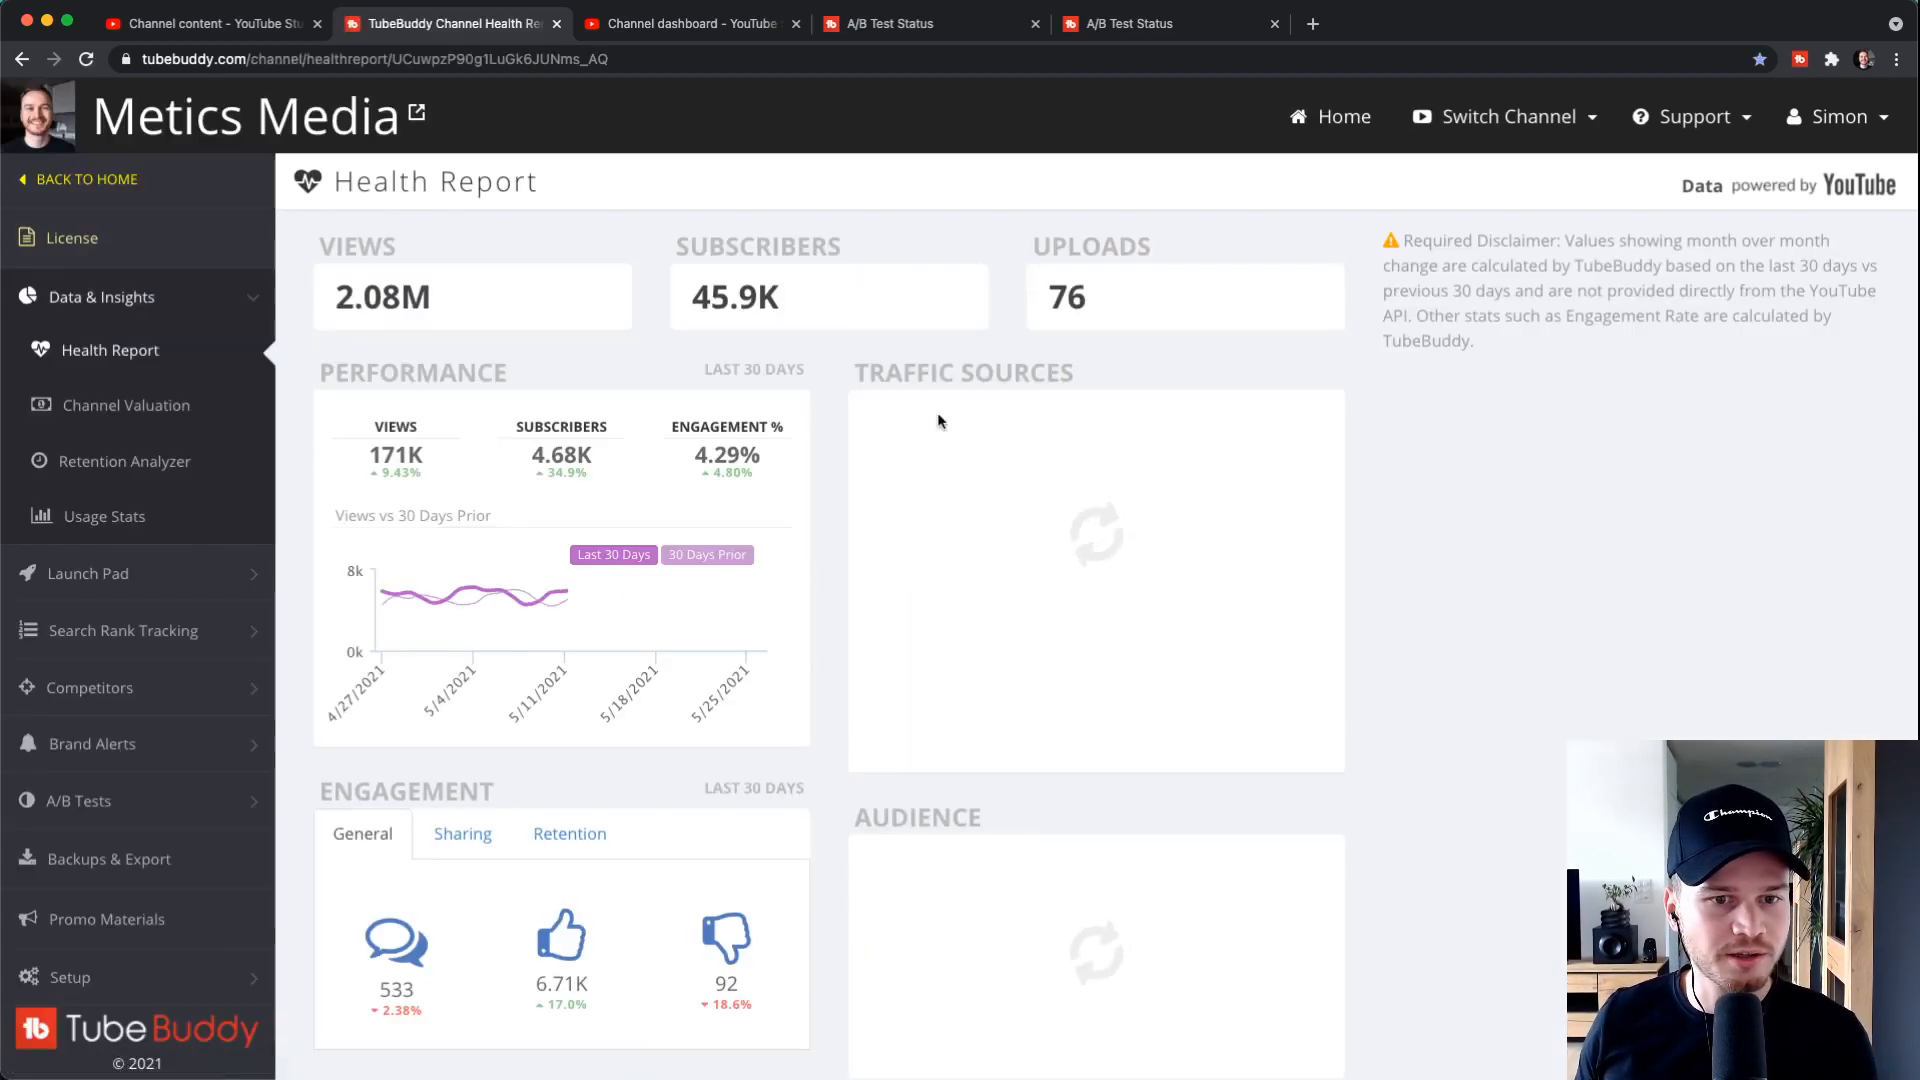This screenshot has height=1080, width=1920.
Task: Click the thumbs up likes icon
Action: click(561, 934)
